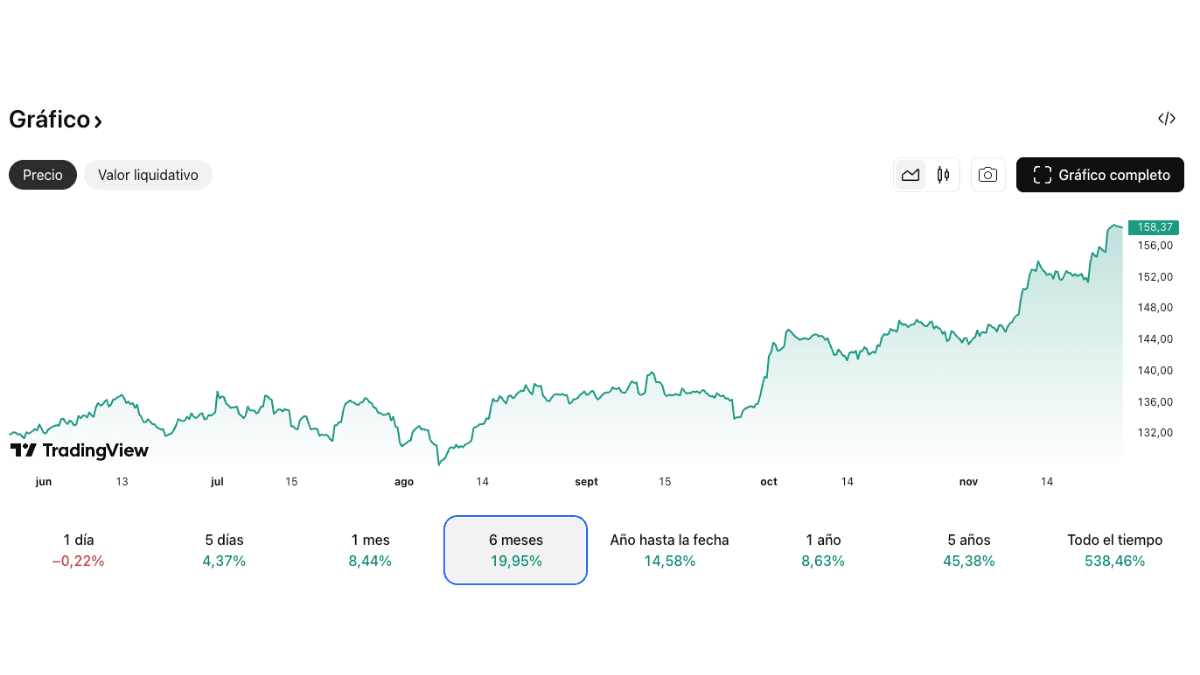Switch to Valor liquidativo view
The image size is (1200, 675).
[x=148, y=175]
